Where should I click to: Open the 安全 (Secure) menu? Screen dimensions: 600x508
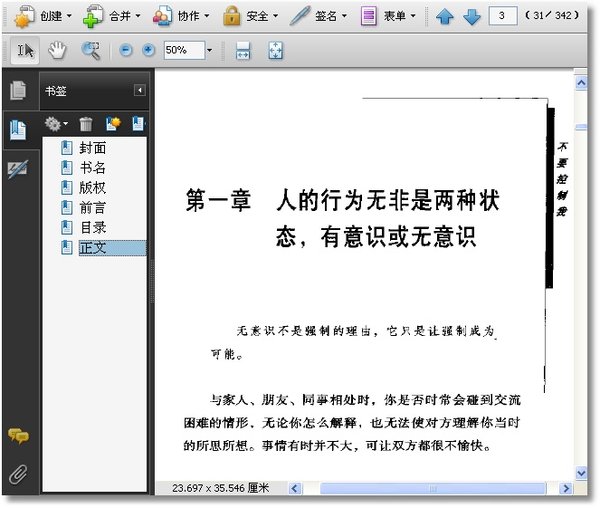250,16
